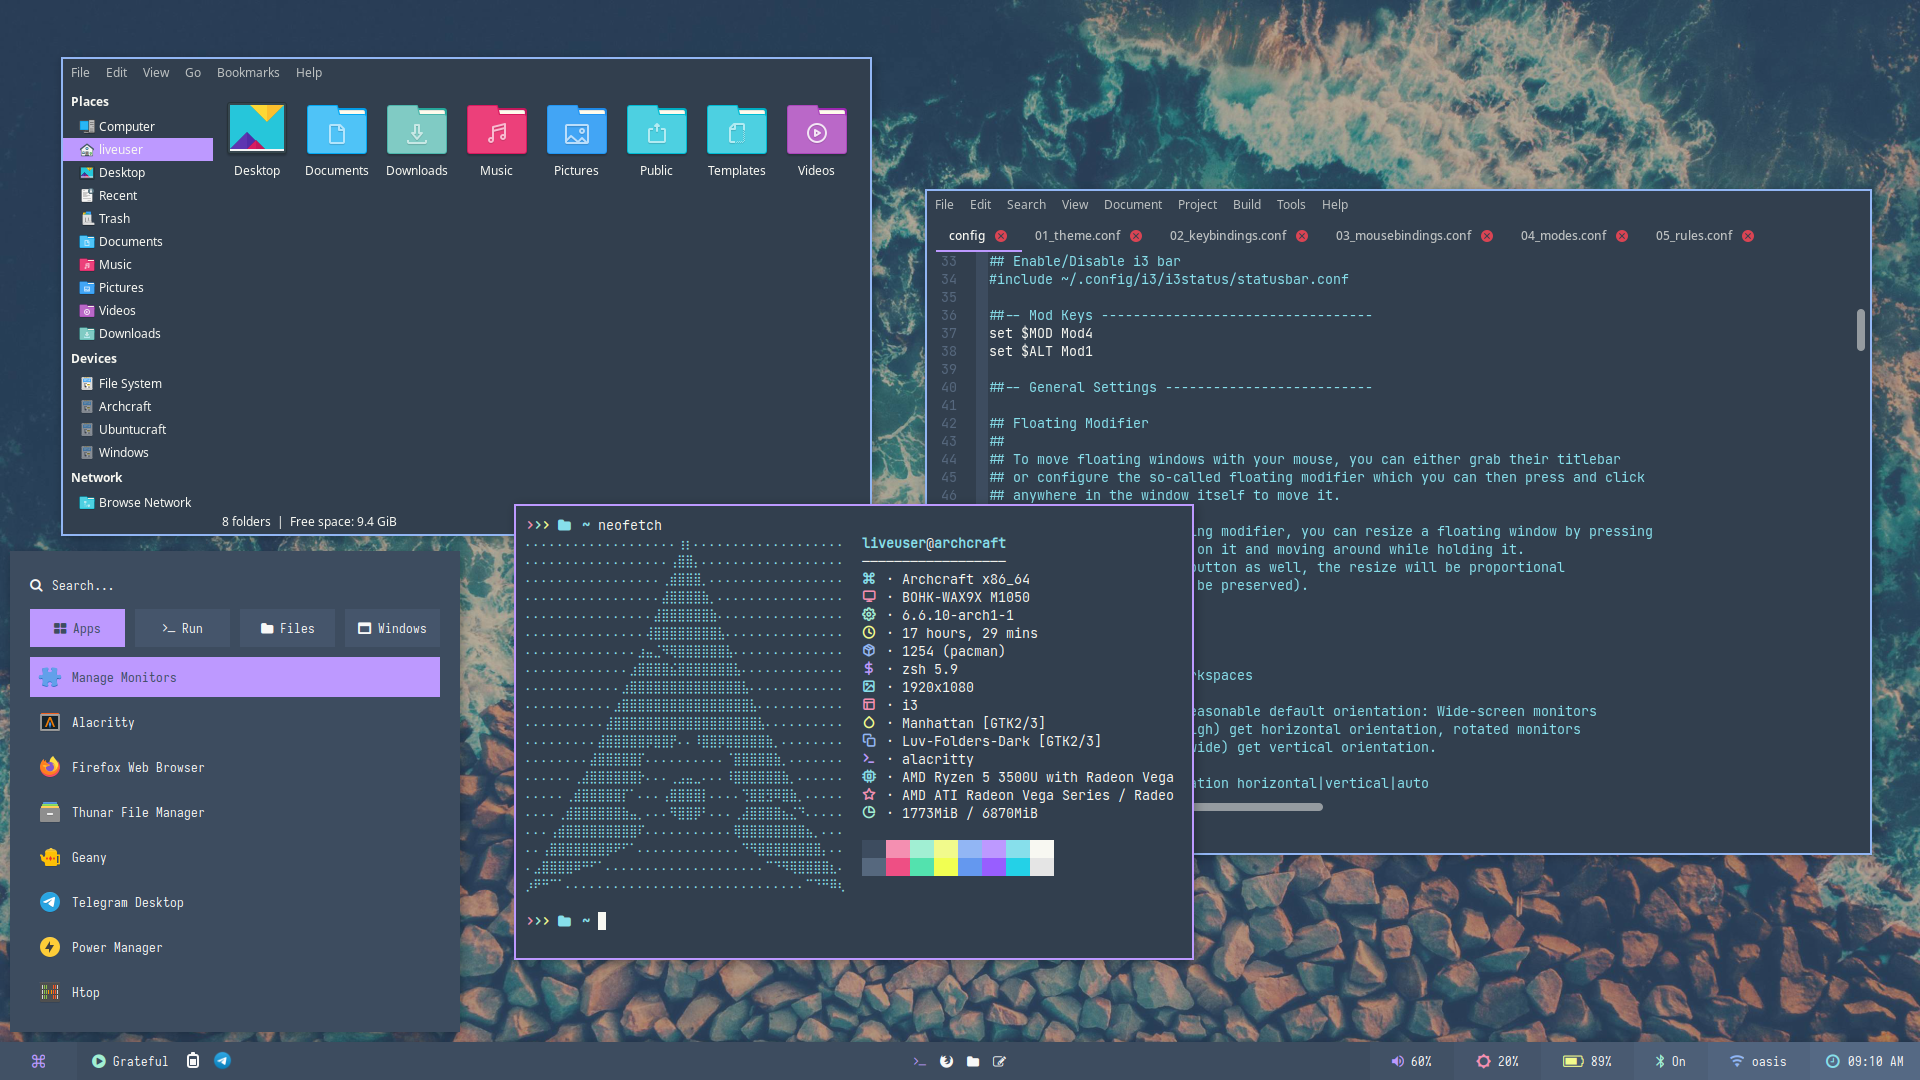Play or pause the Grateful track
1920x1080 pixels.
(x=99, y=1061)
